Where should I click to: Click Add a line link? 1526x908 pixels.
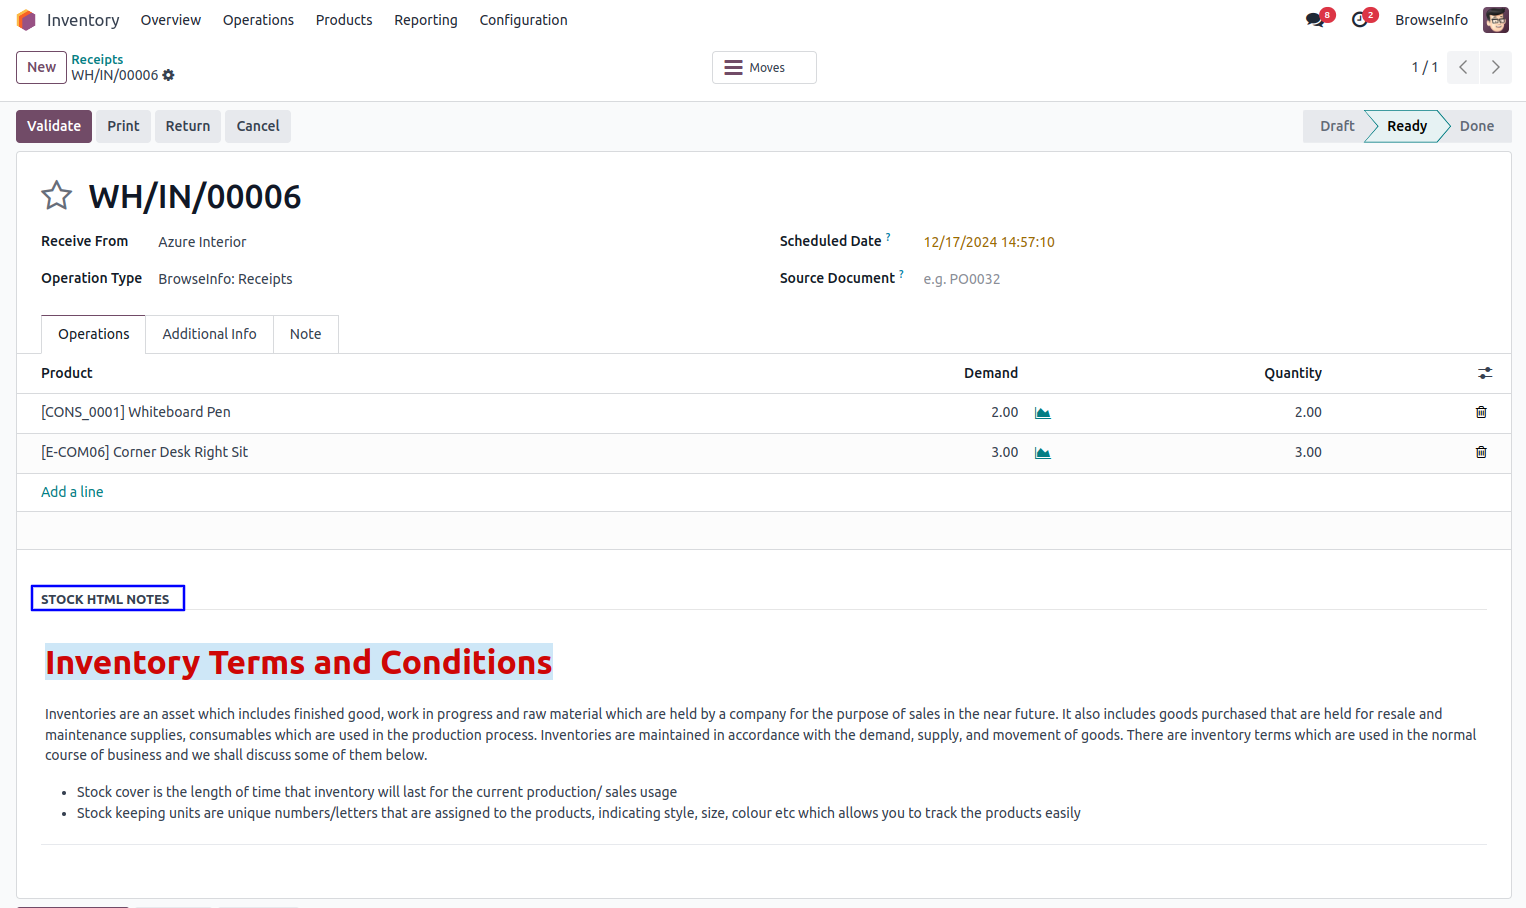pyautogui.click(x=72, y=492)
